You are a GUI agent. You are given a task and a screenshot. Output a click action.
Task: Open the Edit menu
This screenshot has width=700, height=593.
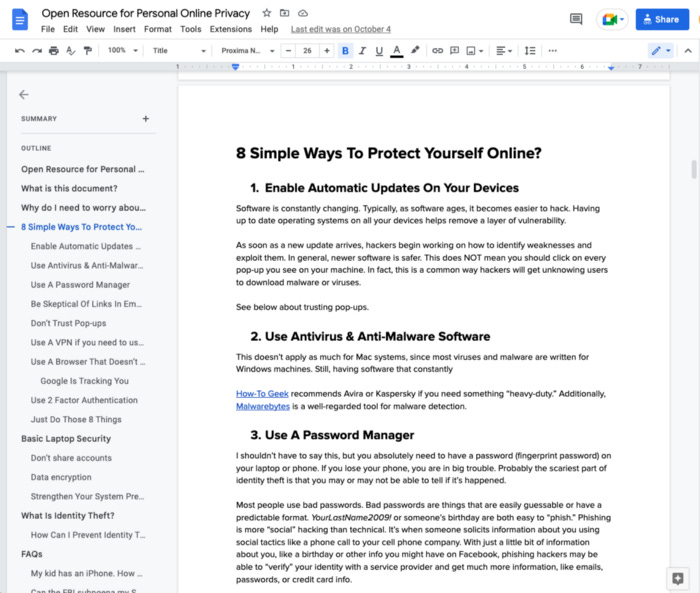[x=70, y=29]
